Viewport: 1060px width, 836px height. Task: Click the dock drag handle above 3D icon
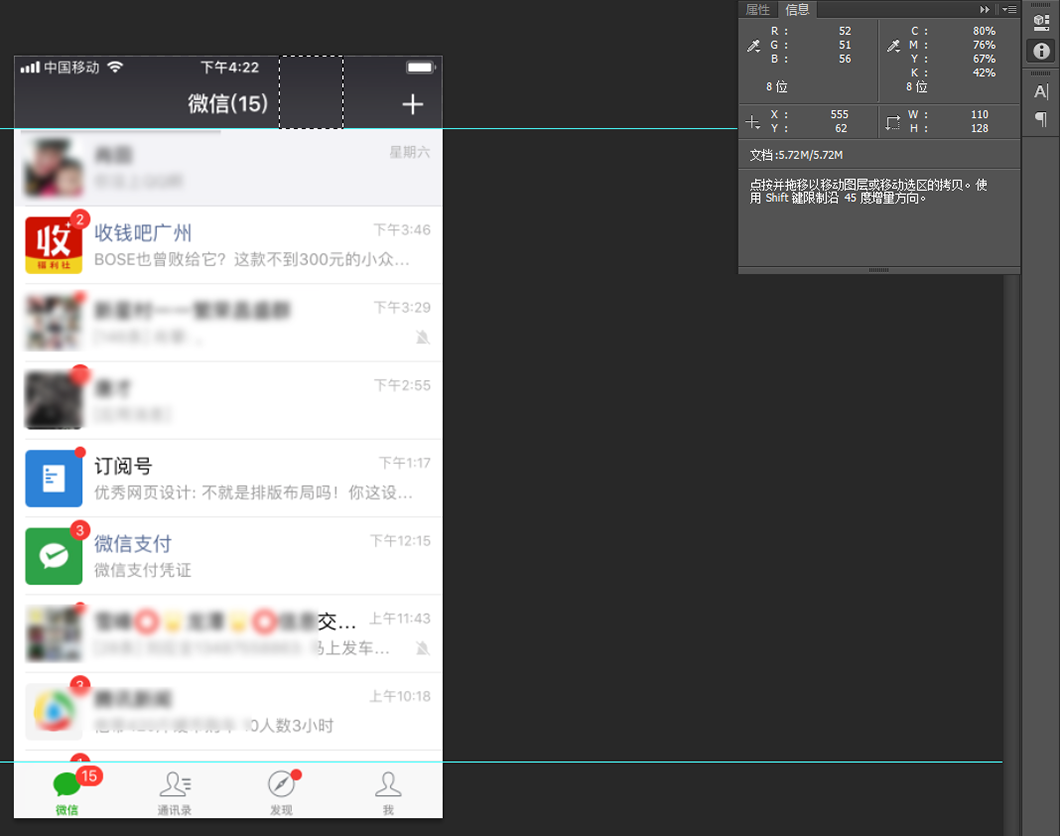point(1041,4)
